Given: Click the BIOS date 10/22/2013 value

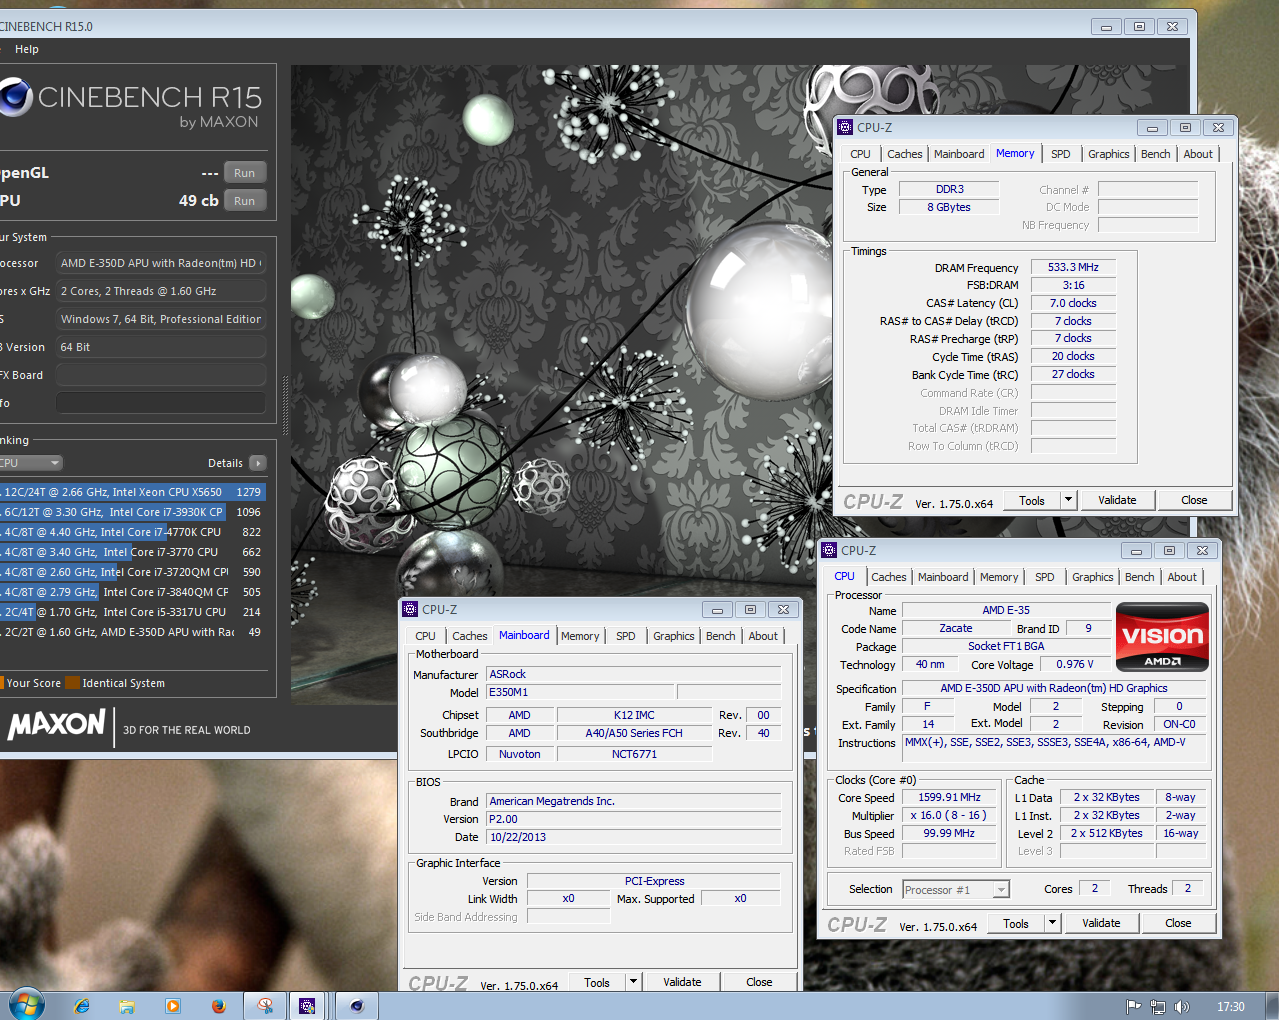Looking at the screenshot, I should pos(633,837).
